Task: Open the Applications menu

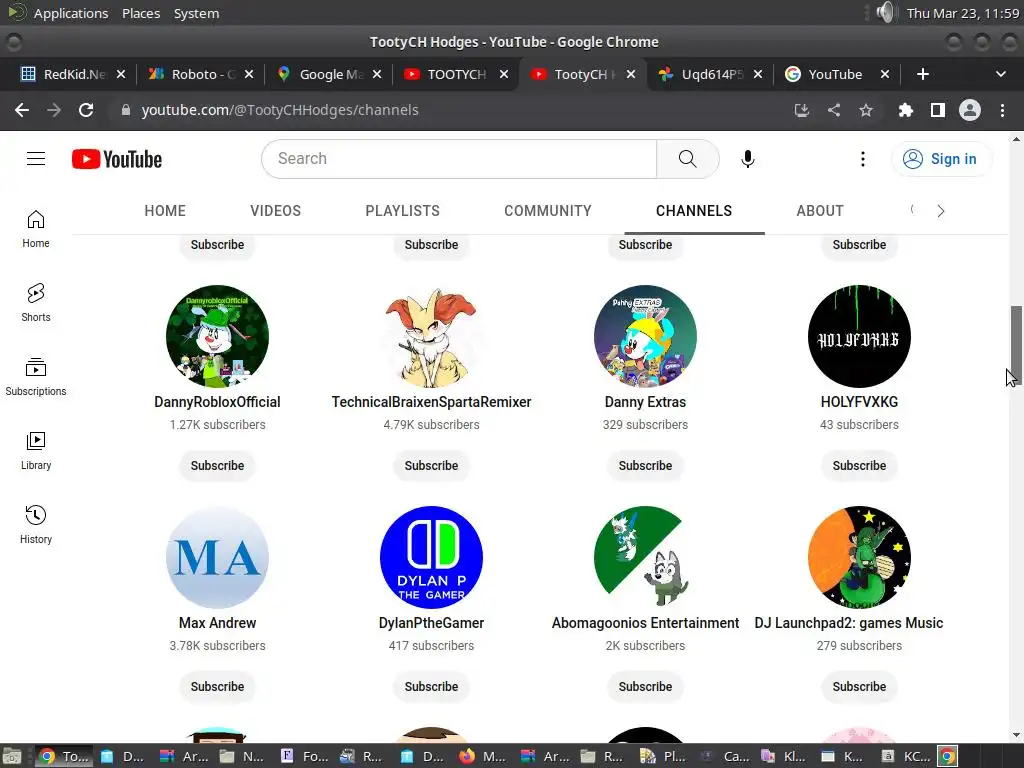Action: tap(71, 13)
